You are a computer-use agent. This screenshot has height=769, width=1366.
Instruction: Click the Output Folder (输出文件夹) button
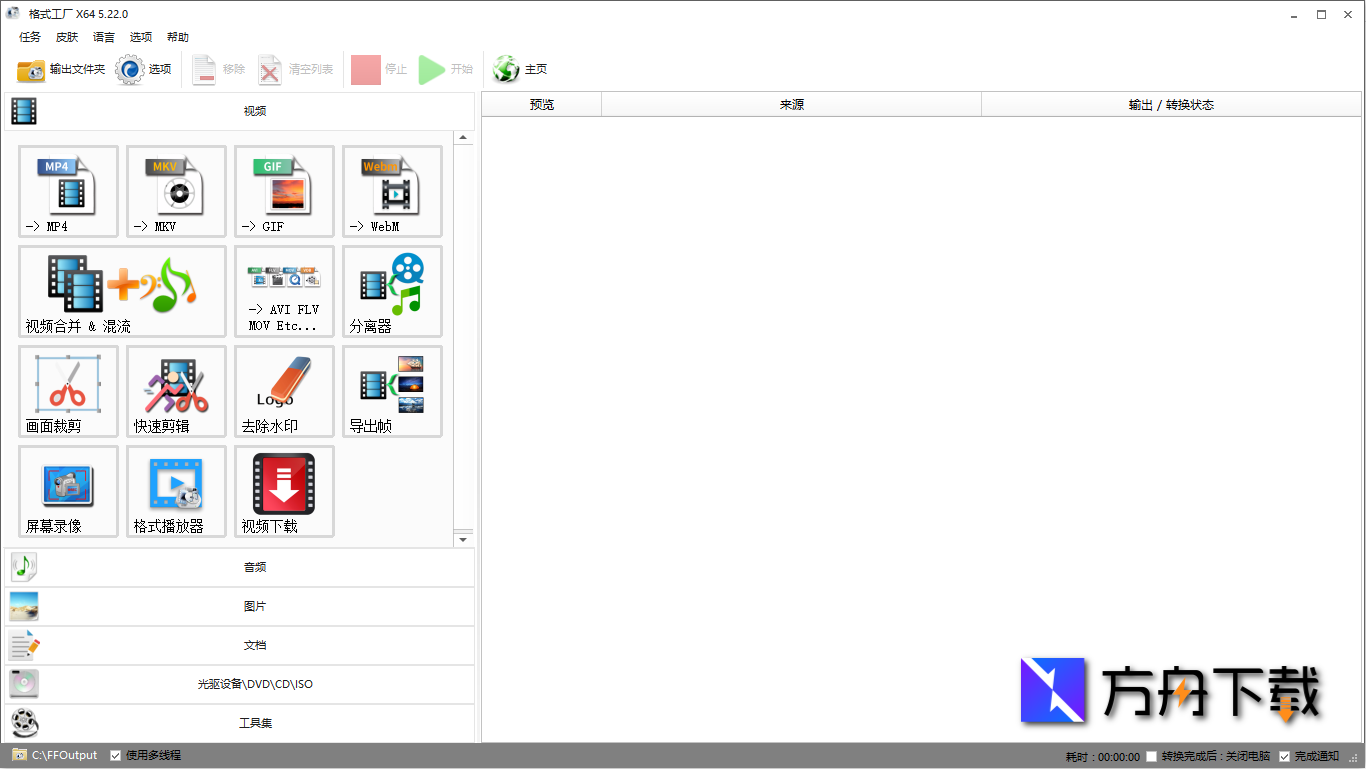tap(61, 69)
